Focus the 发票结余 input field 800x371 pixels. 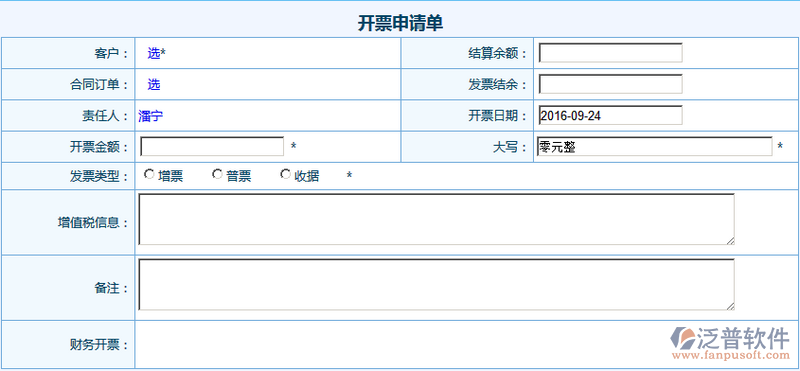(x=611, y=84)
